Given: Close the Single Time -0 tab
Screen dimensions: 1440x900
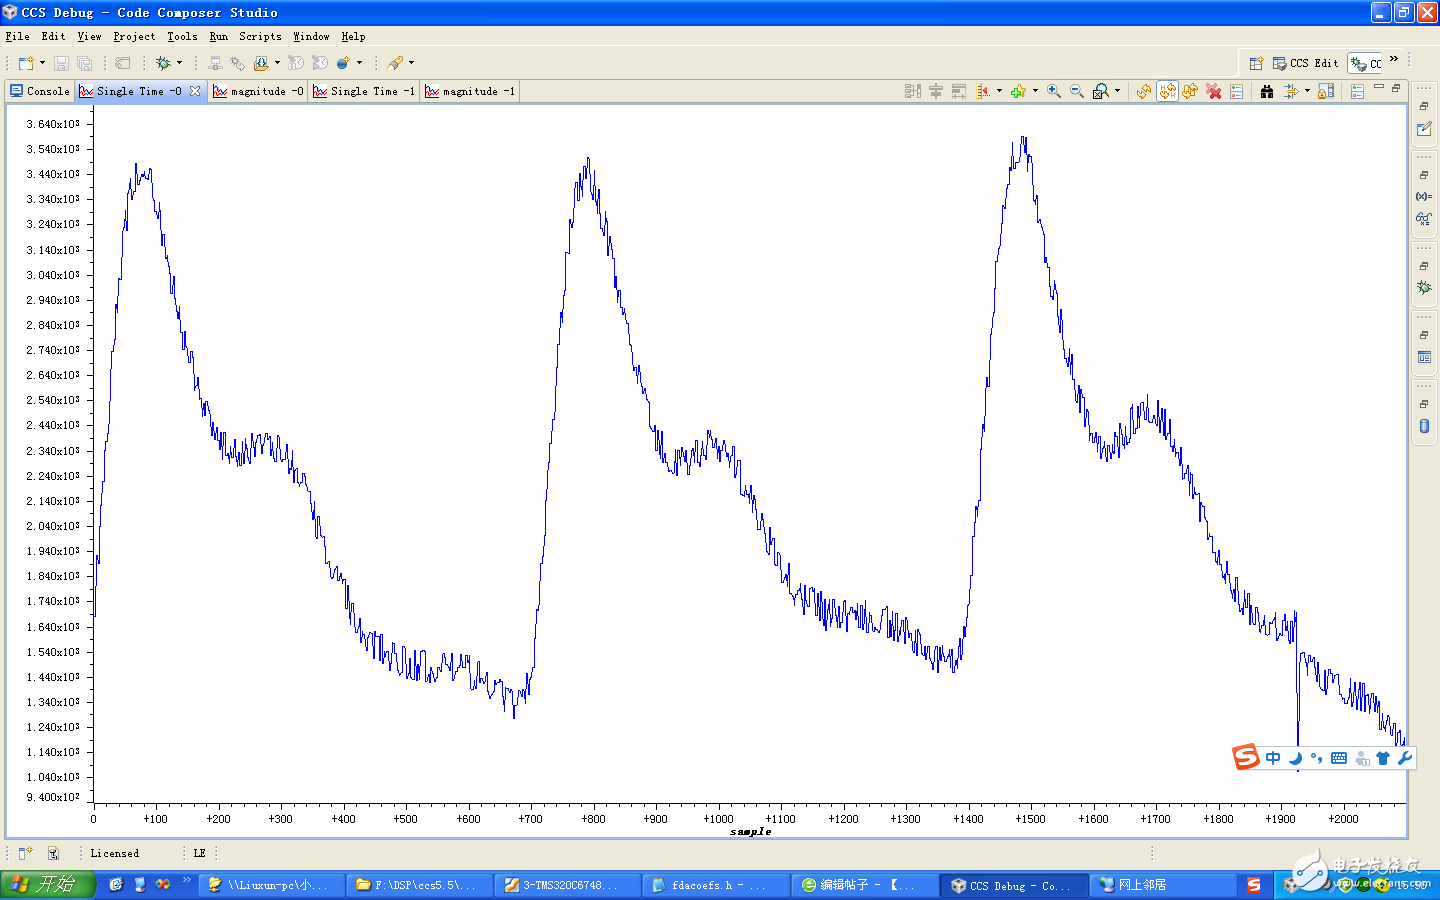Looking at the screenshot, I should click(195, 91).
